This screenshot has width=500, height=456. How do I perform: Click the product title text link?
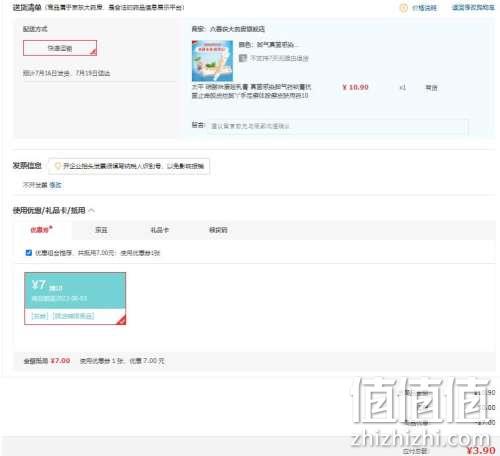click(x=251, y=91)
